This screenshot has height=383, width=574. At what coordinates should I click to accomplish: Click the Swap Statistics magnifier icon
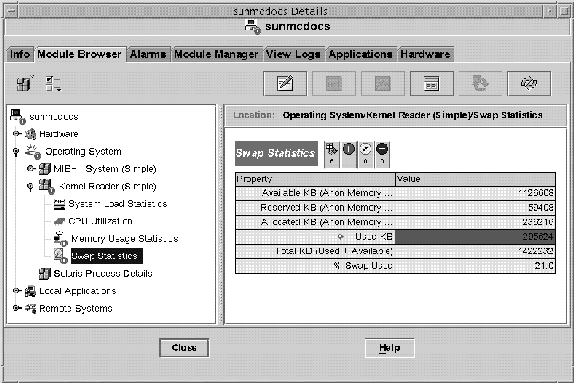[60, 256]
